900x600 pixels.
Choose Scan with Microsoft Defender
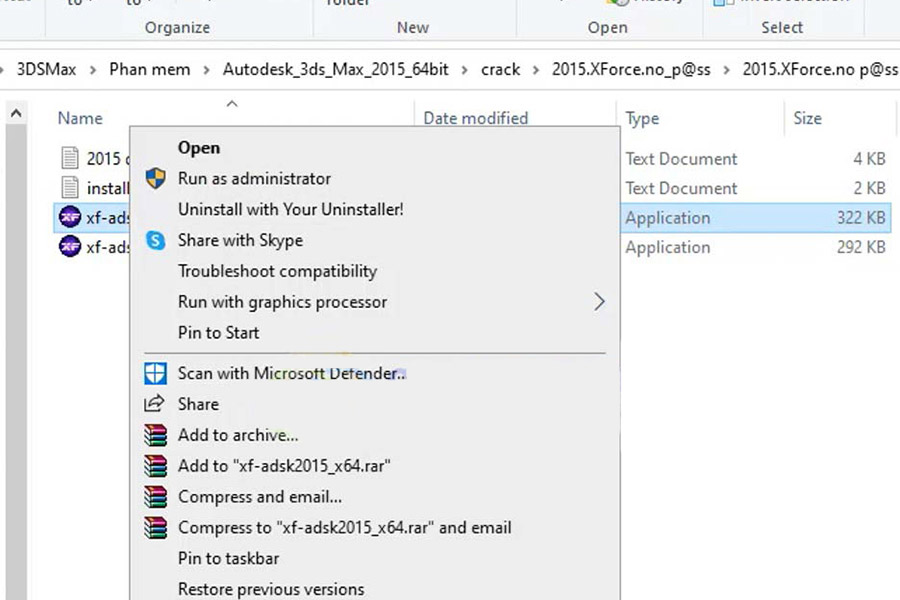[x=292, y=373]
